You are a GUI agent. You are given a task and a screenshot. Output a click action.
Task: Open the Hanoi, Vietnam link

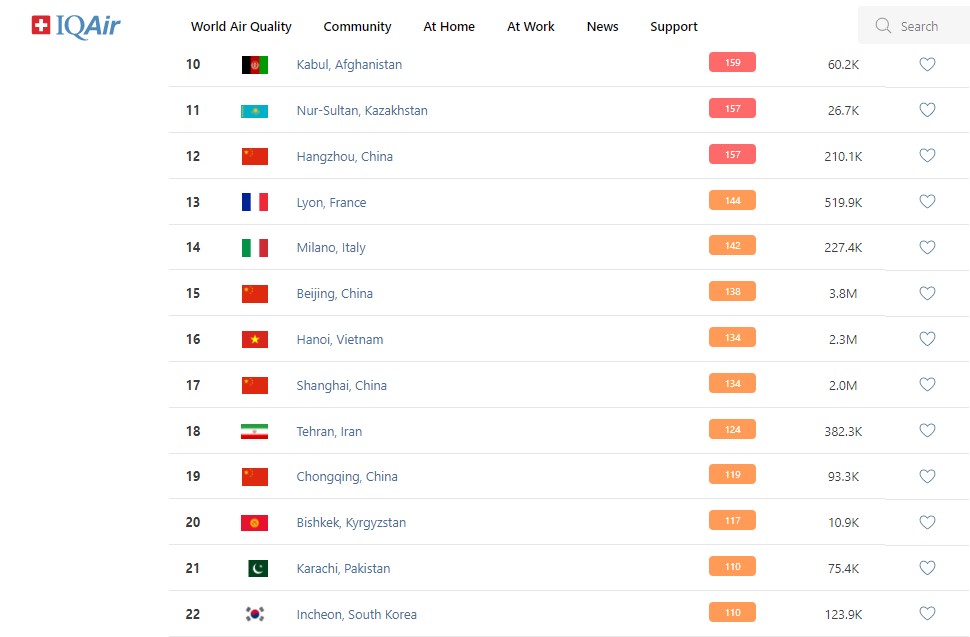click(x=339, y=340)
